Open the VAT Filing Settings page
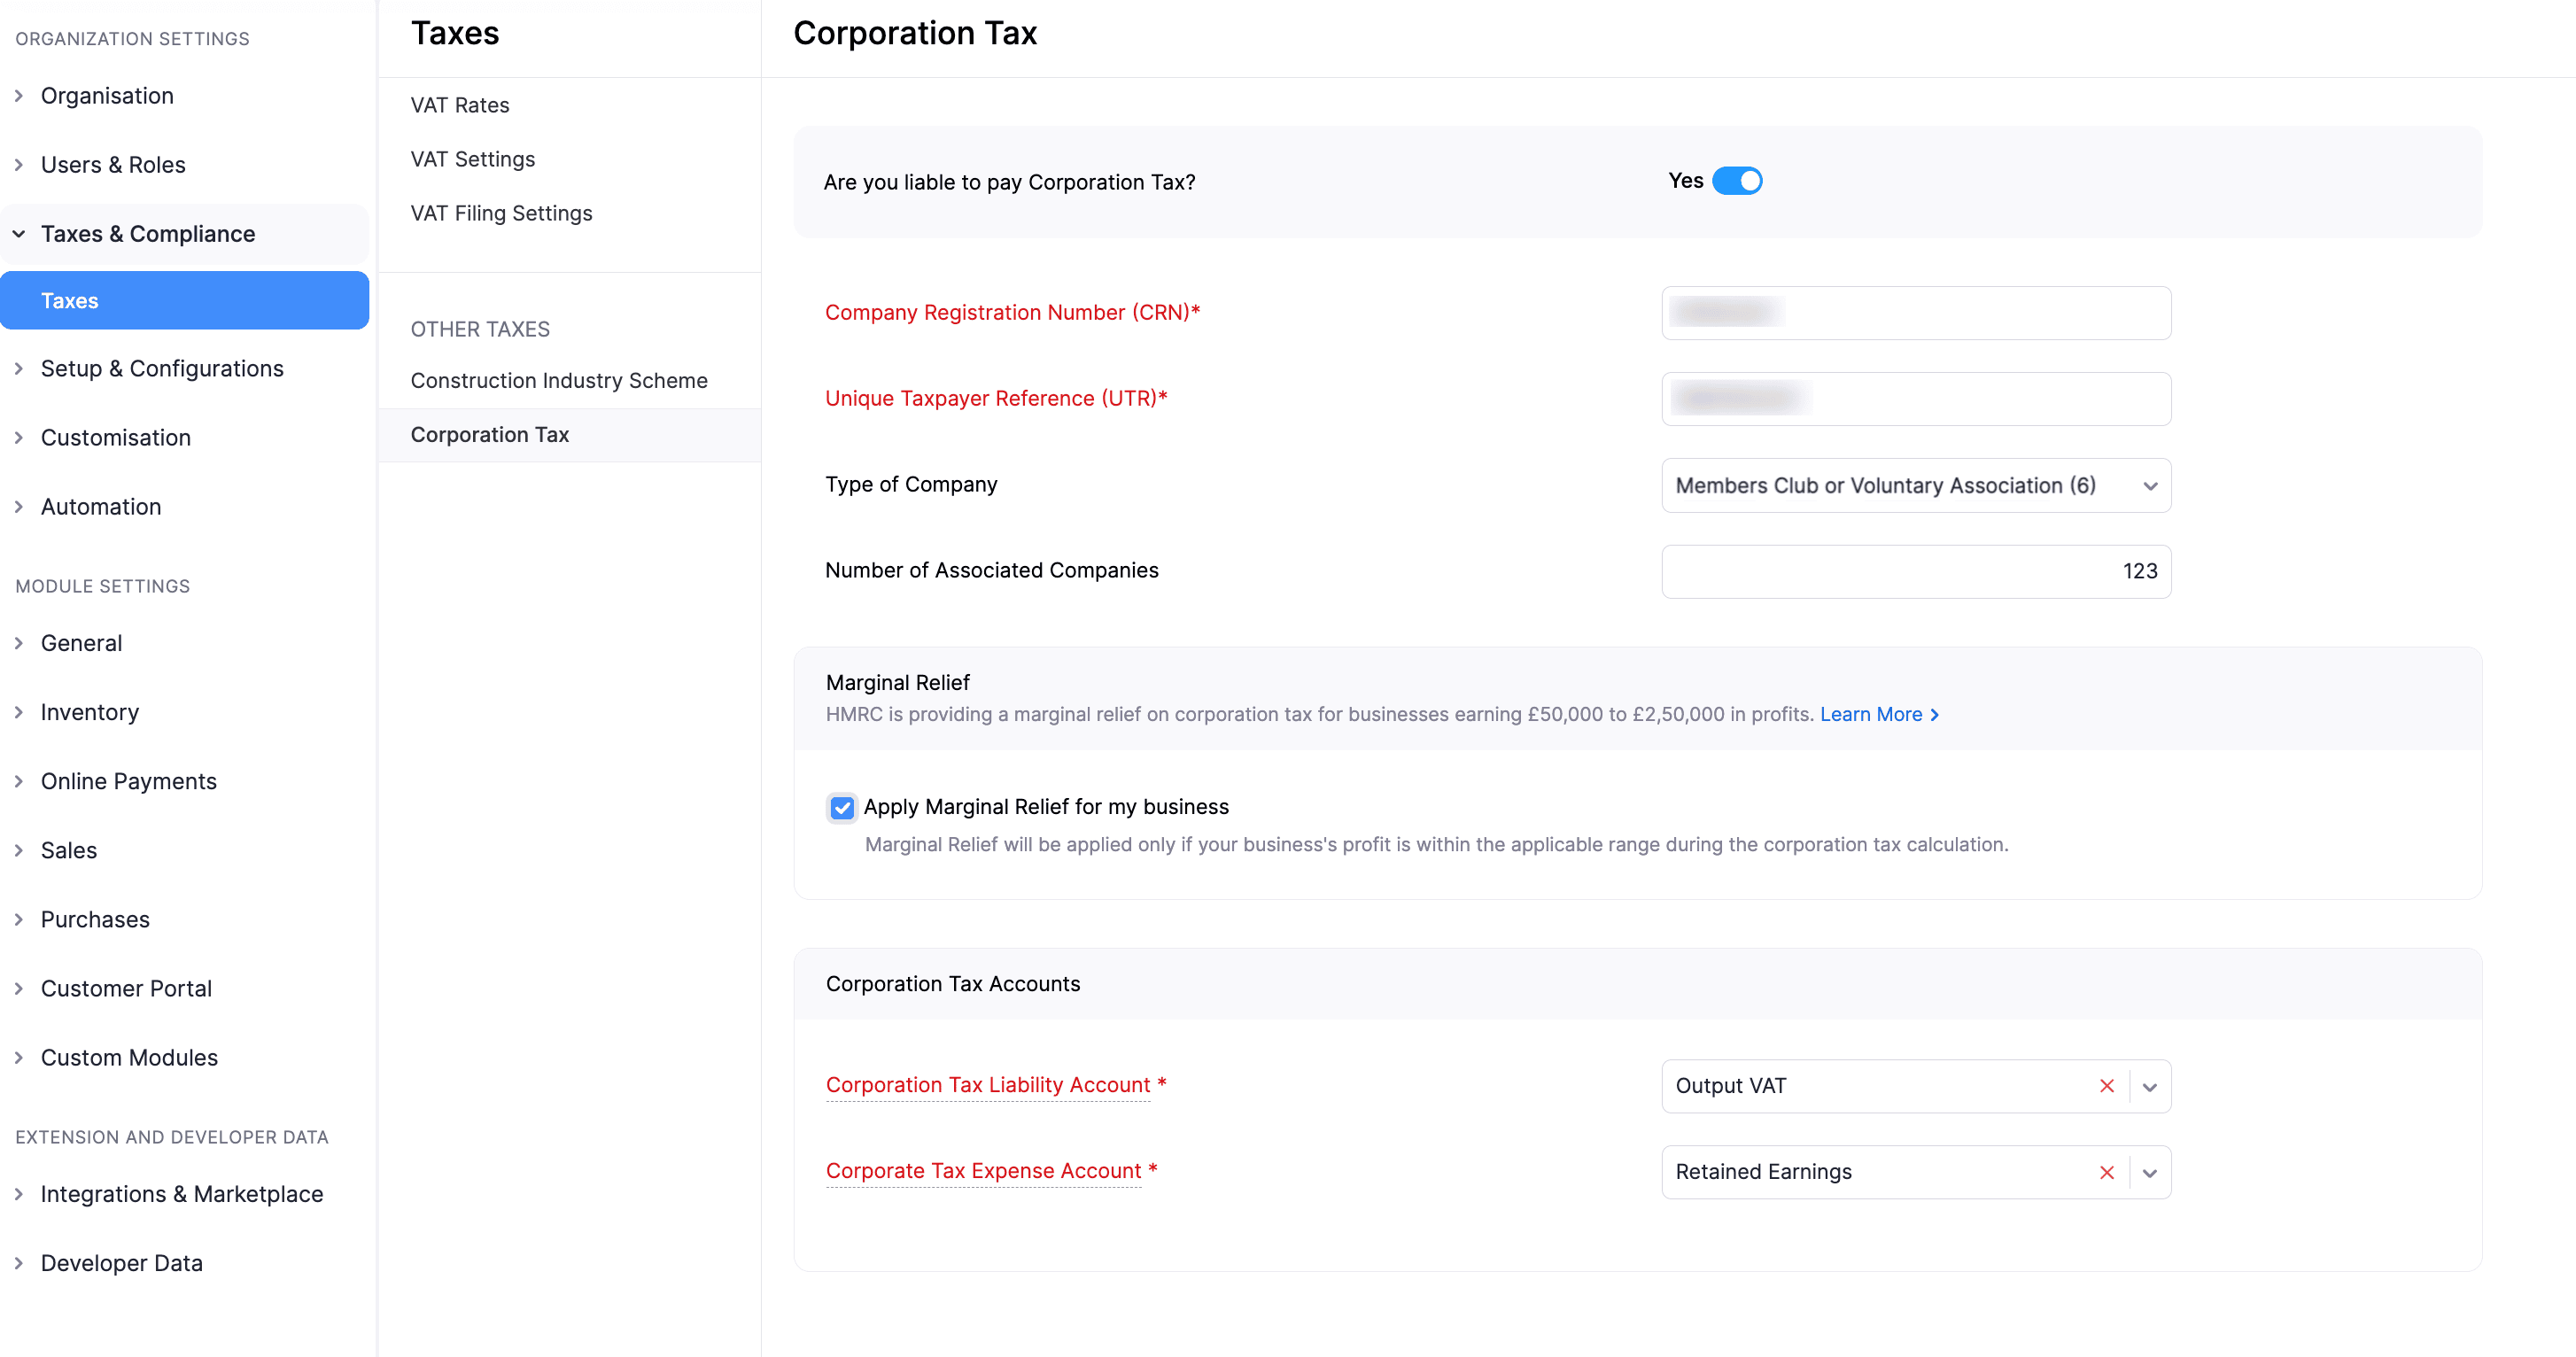Viewport: 2576px width, 1357px height. coord(501,212)
